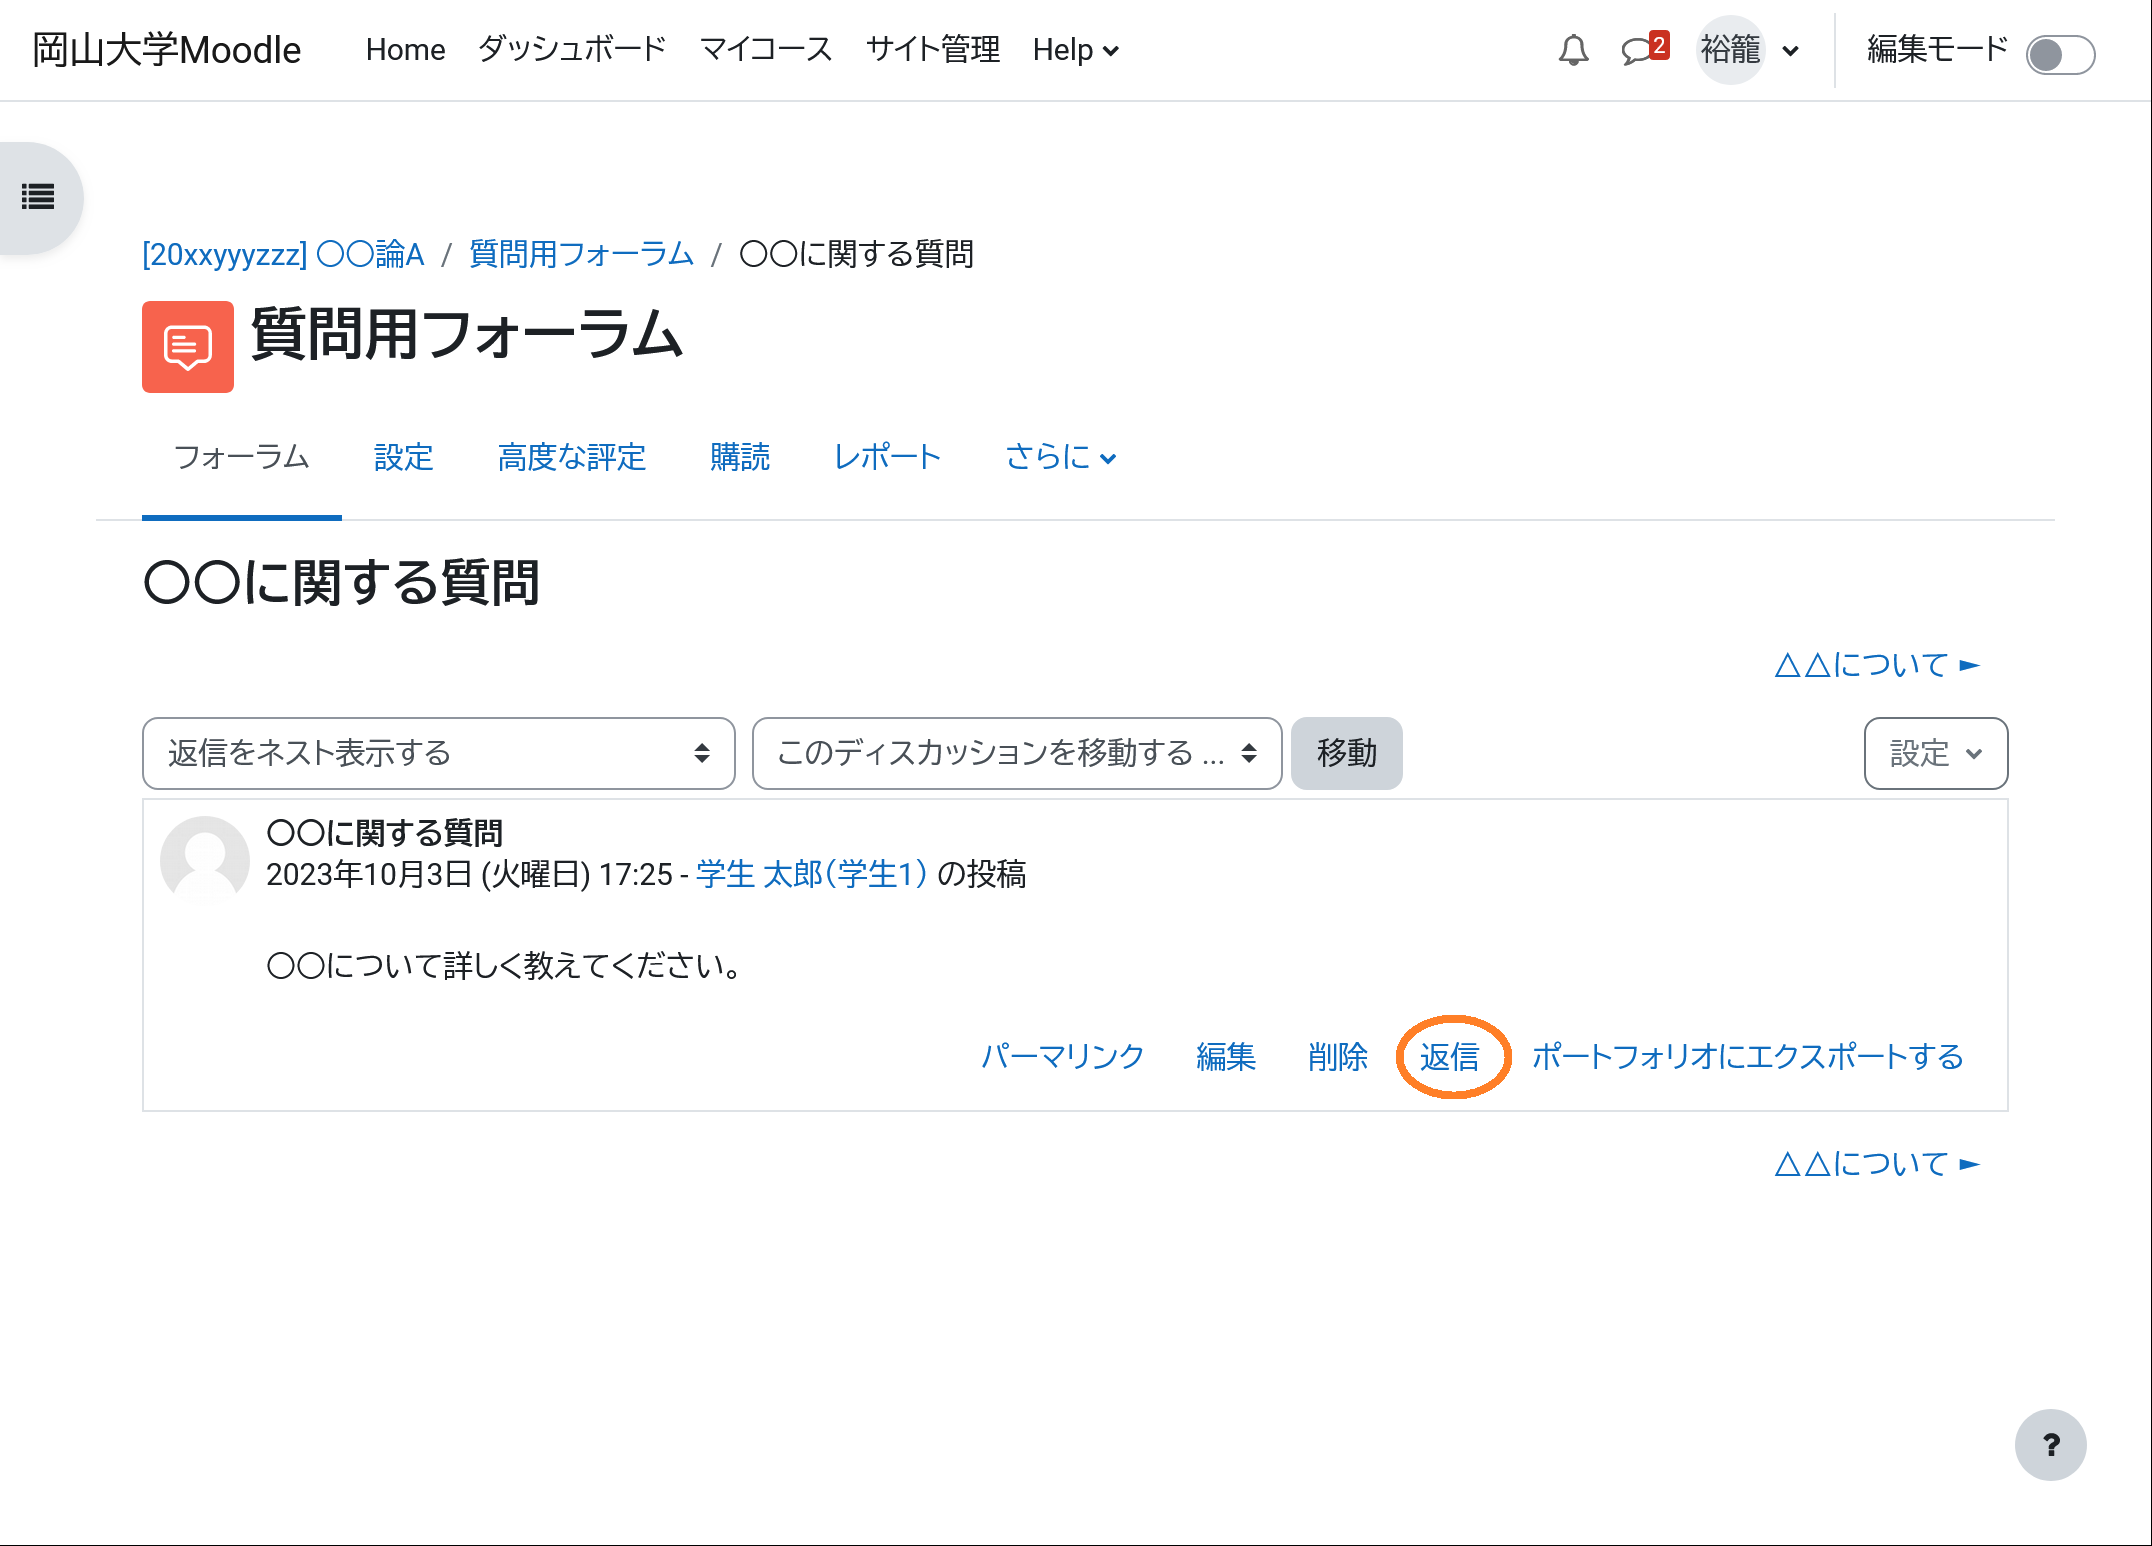The height and width of the screenshot is (1546, 2152).
Task: Open マイコース in the top navigation
Action: (x=766, y=50)
